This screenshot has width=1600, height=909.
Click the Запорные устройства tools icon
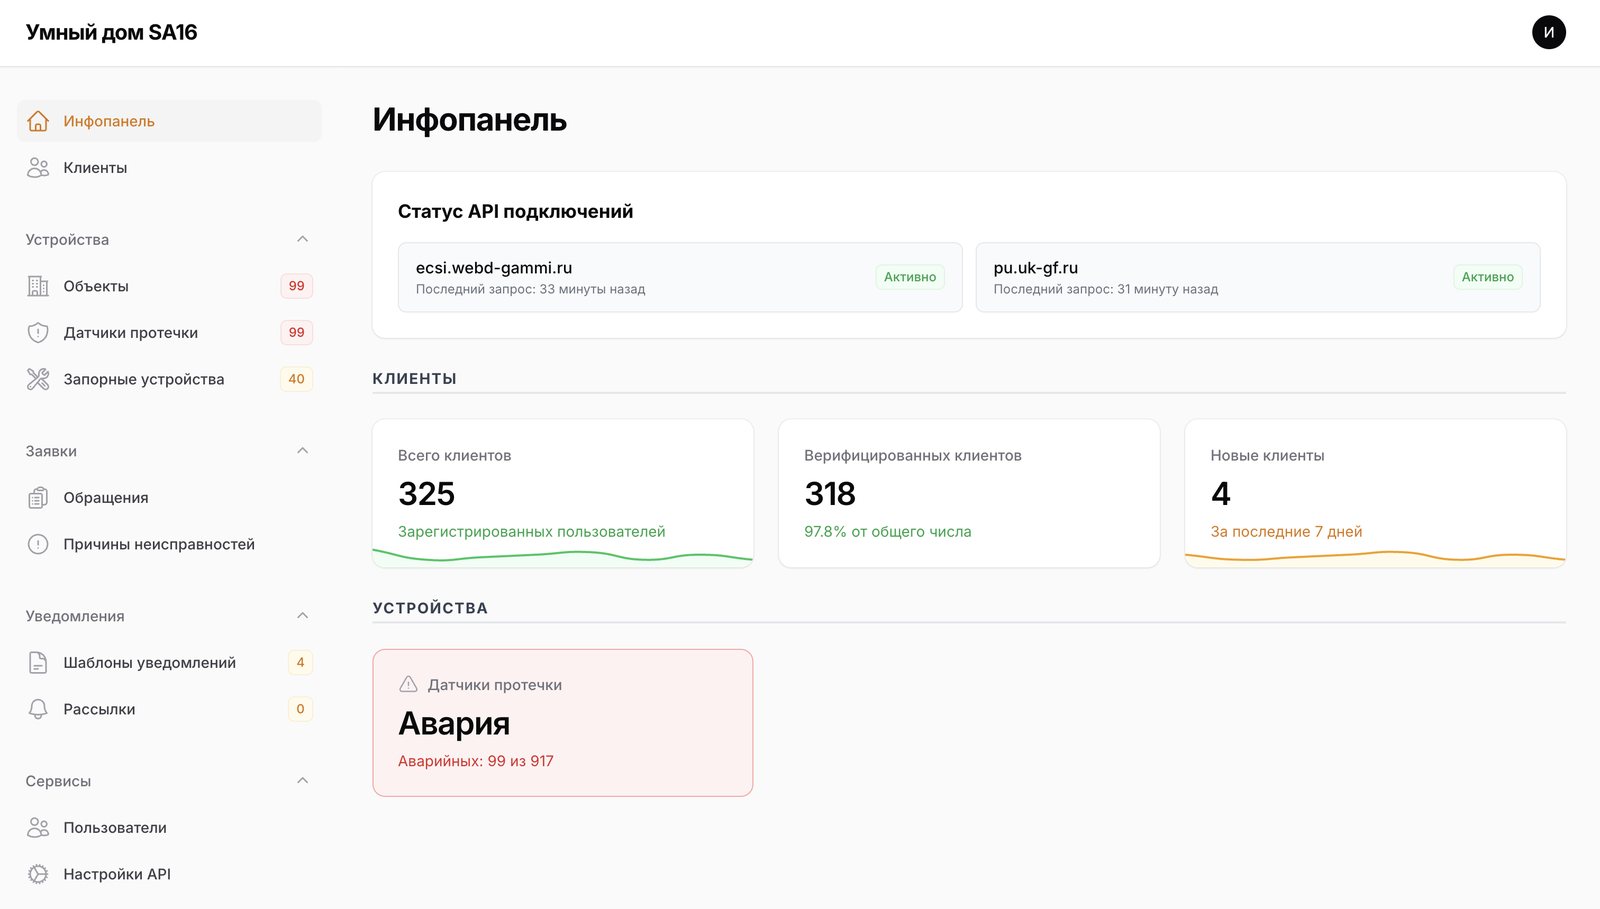click(x=38, y=379)
